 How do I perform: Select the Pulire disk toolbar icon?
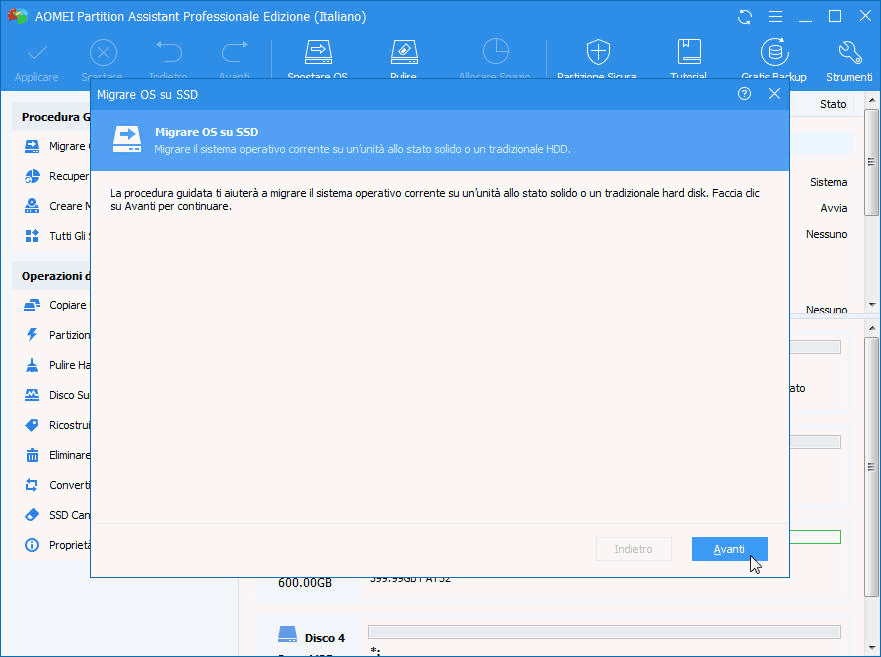pyautogui.click(x=404, y=52)
